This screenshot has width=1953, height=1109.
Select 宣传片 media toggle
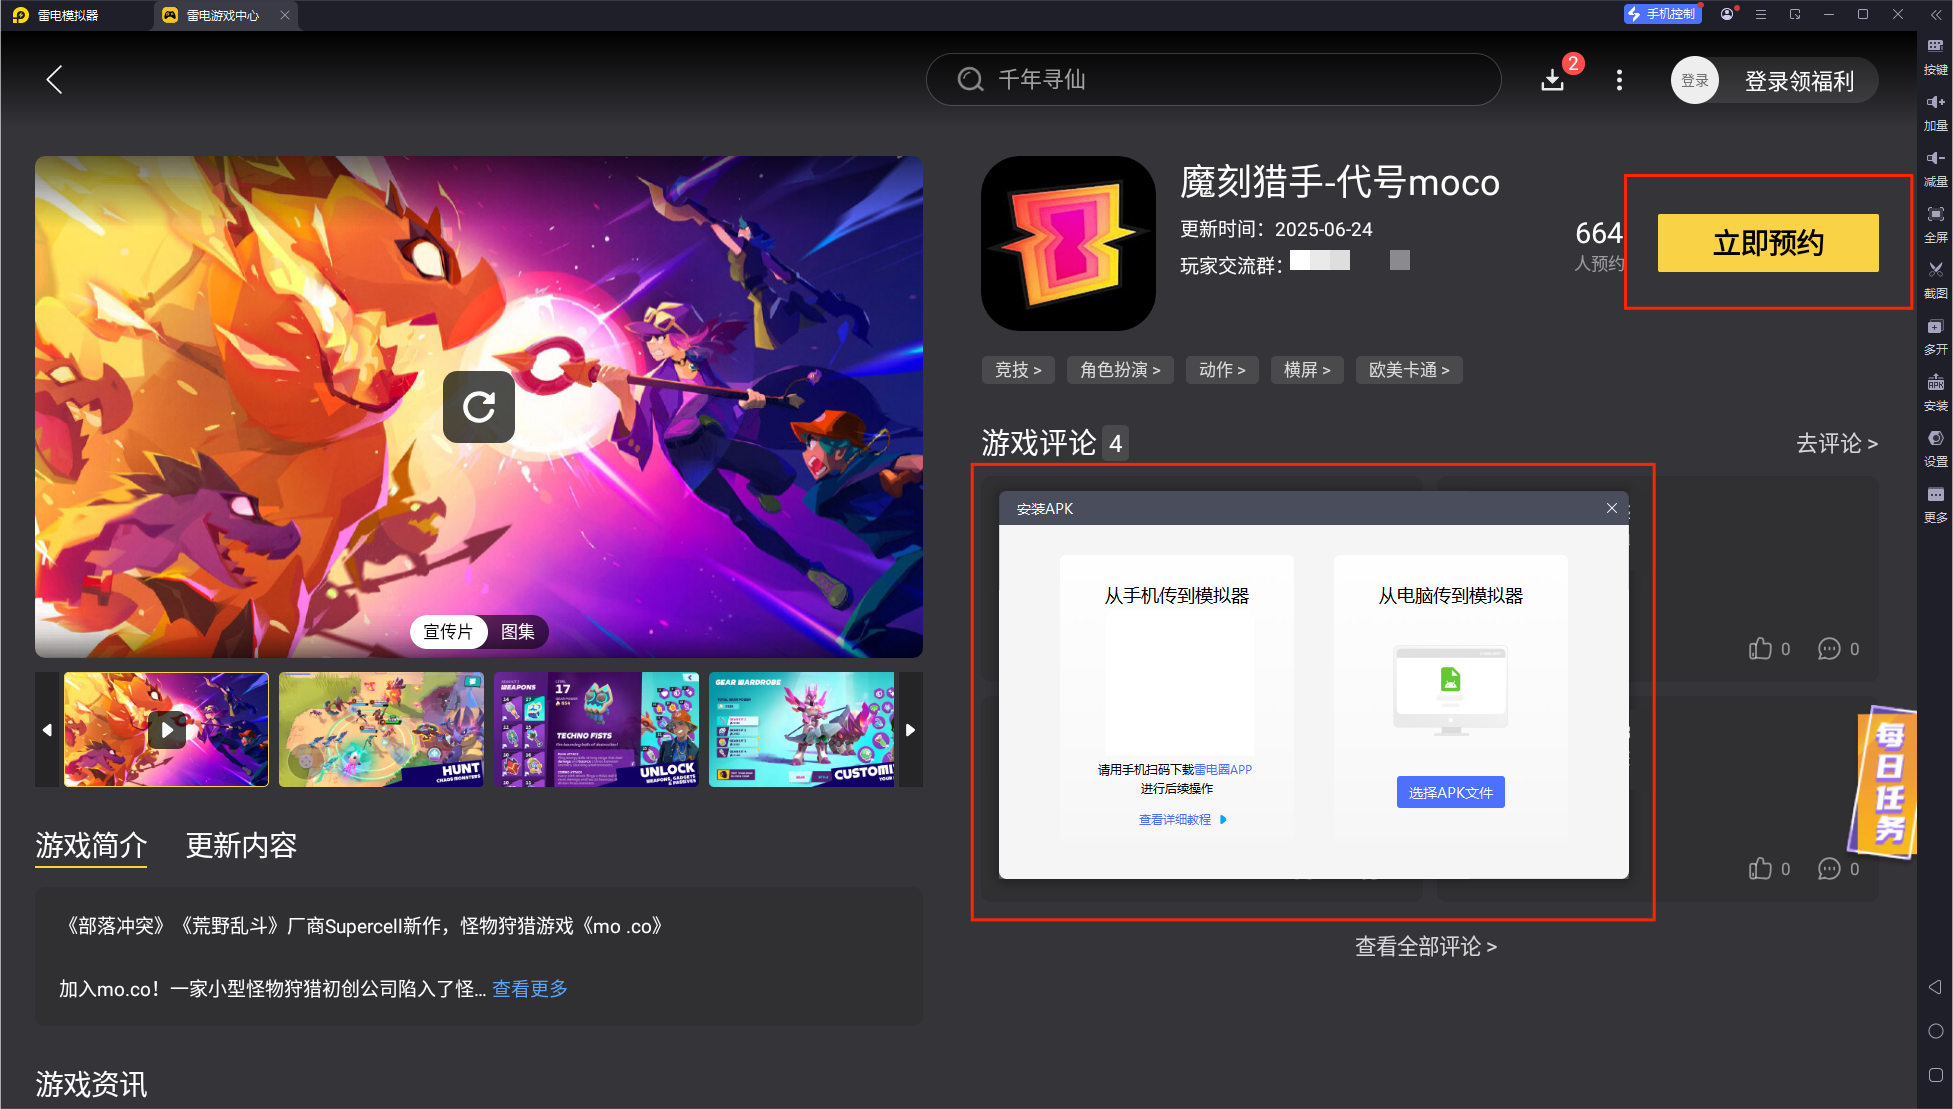pyautogui.click(x=448, y=632)
